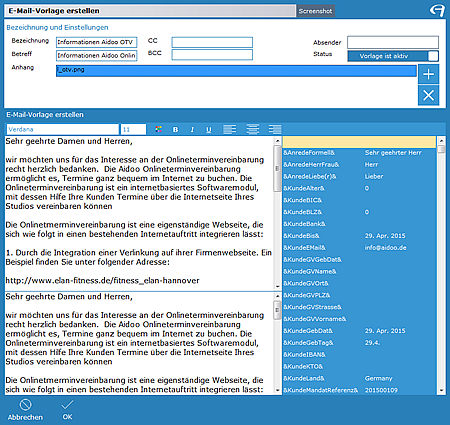Select the &AnredeLiebe(r)& placeholder
This screenshot has width=450, height=425.
310,176
